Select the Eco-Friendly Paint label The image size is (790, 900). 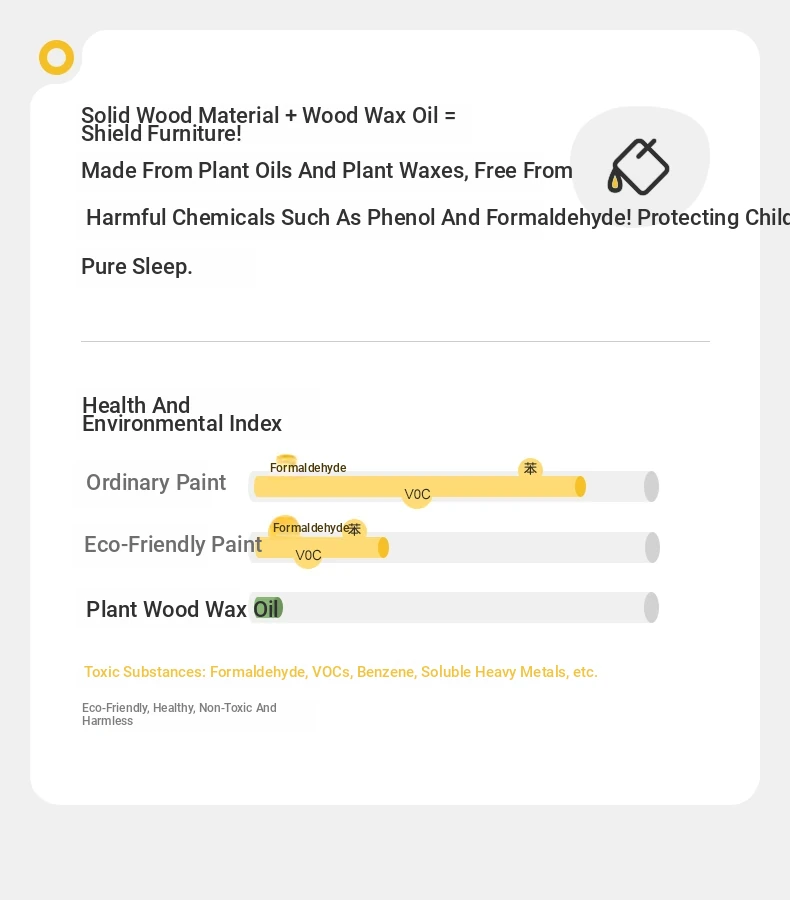tap(173, 544)
